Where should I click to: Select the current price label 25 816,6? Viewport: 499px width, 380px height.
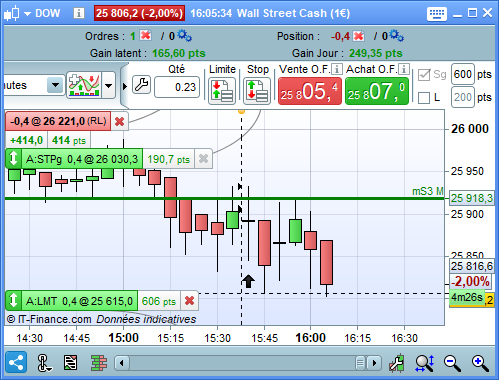click(x=472, y=266)
